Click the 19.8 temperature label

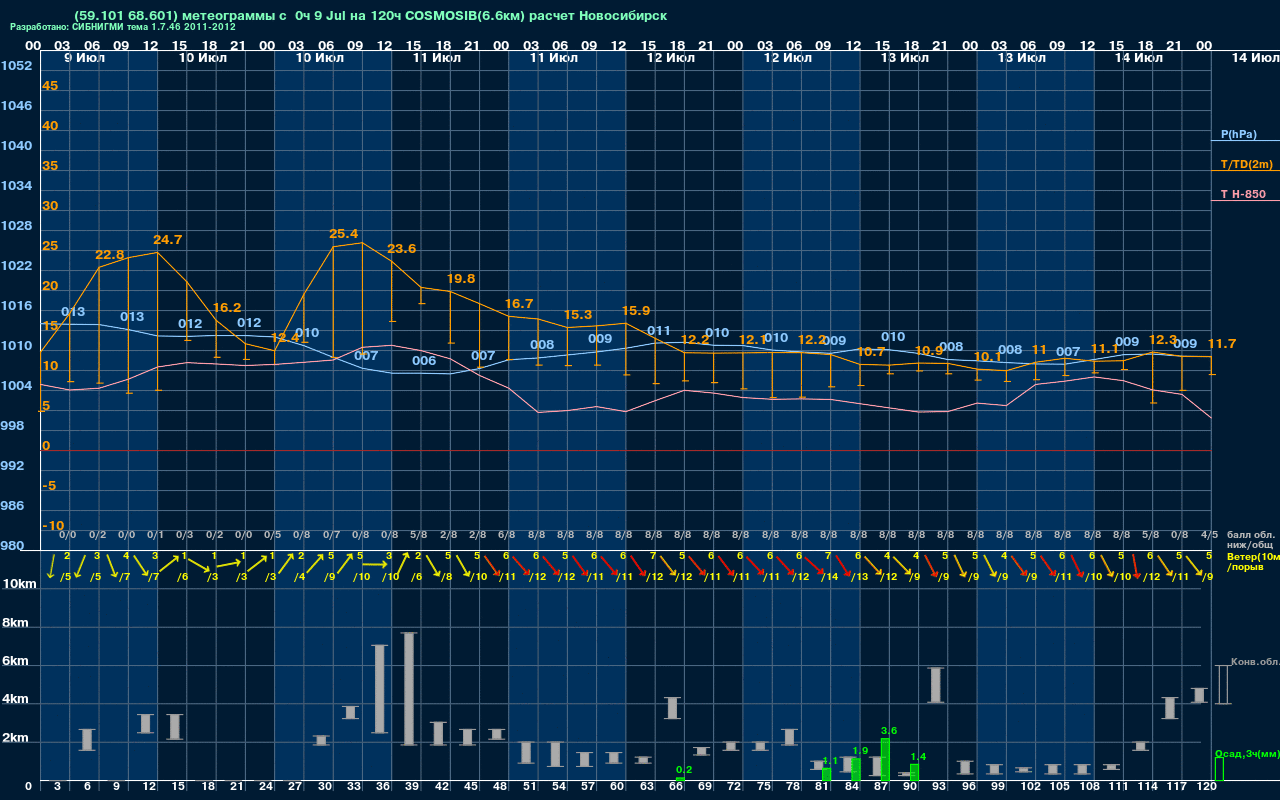461,279
